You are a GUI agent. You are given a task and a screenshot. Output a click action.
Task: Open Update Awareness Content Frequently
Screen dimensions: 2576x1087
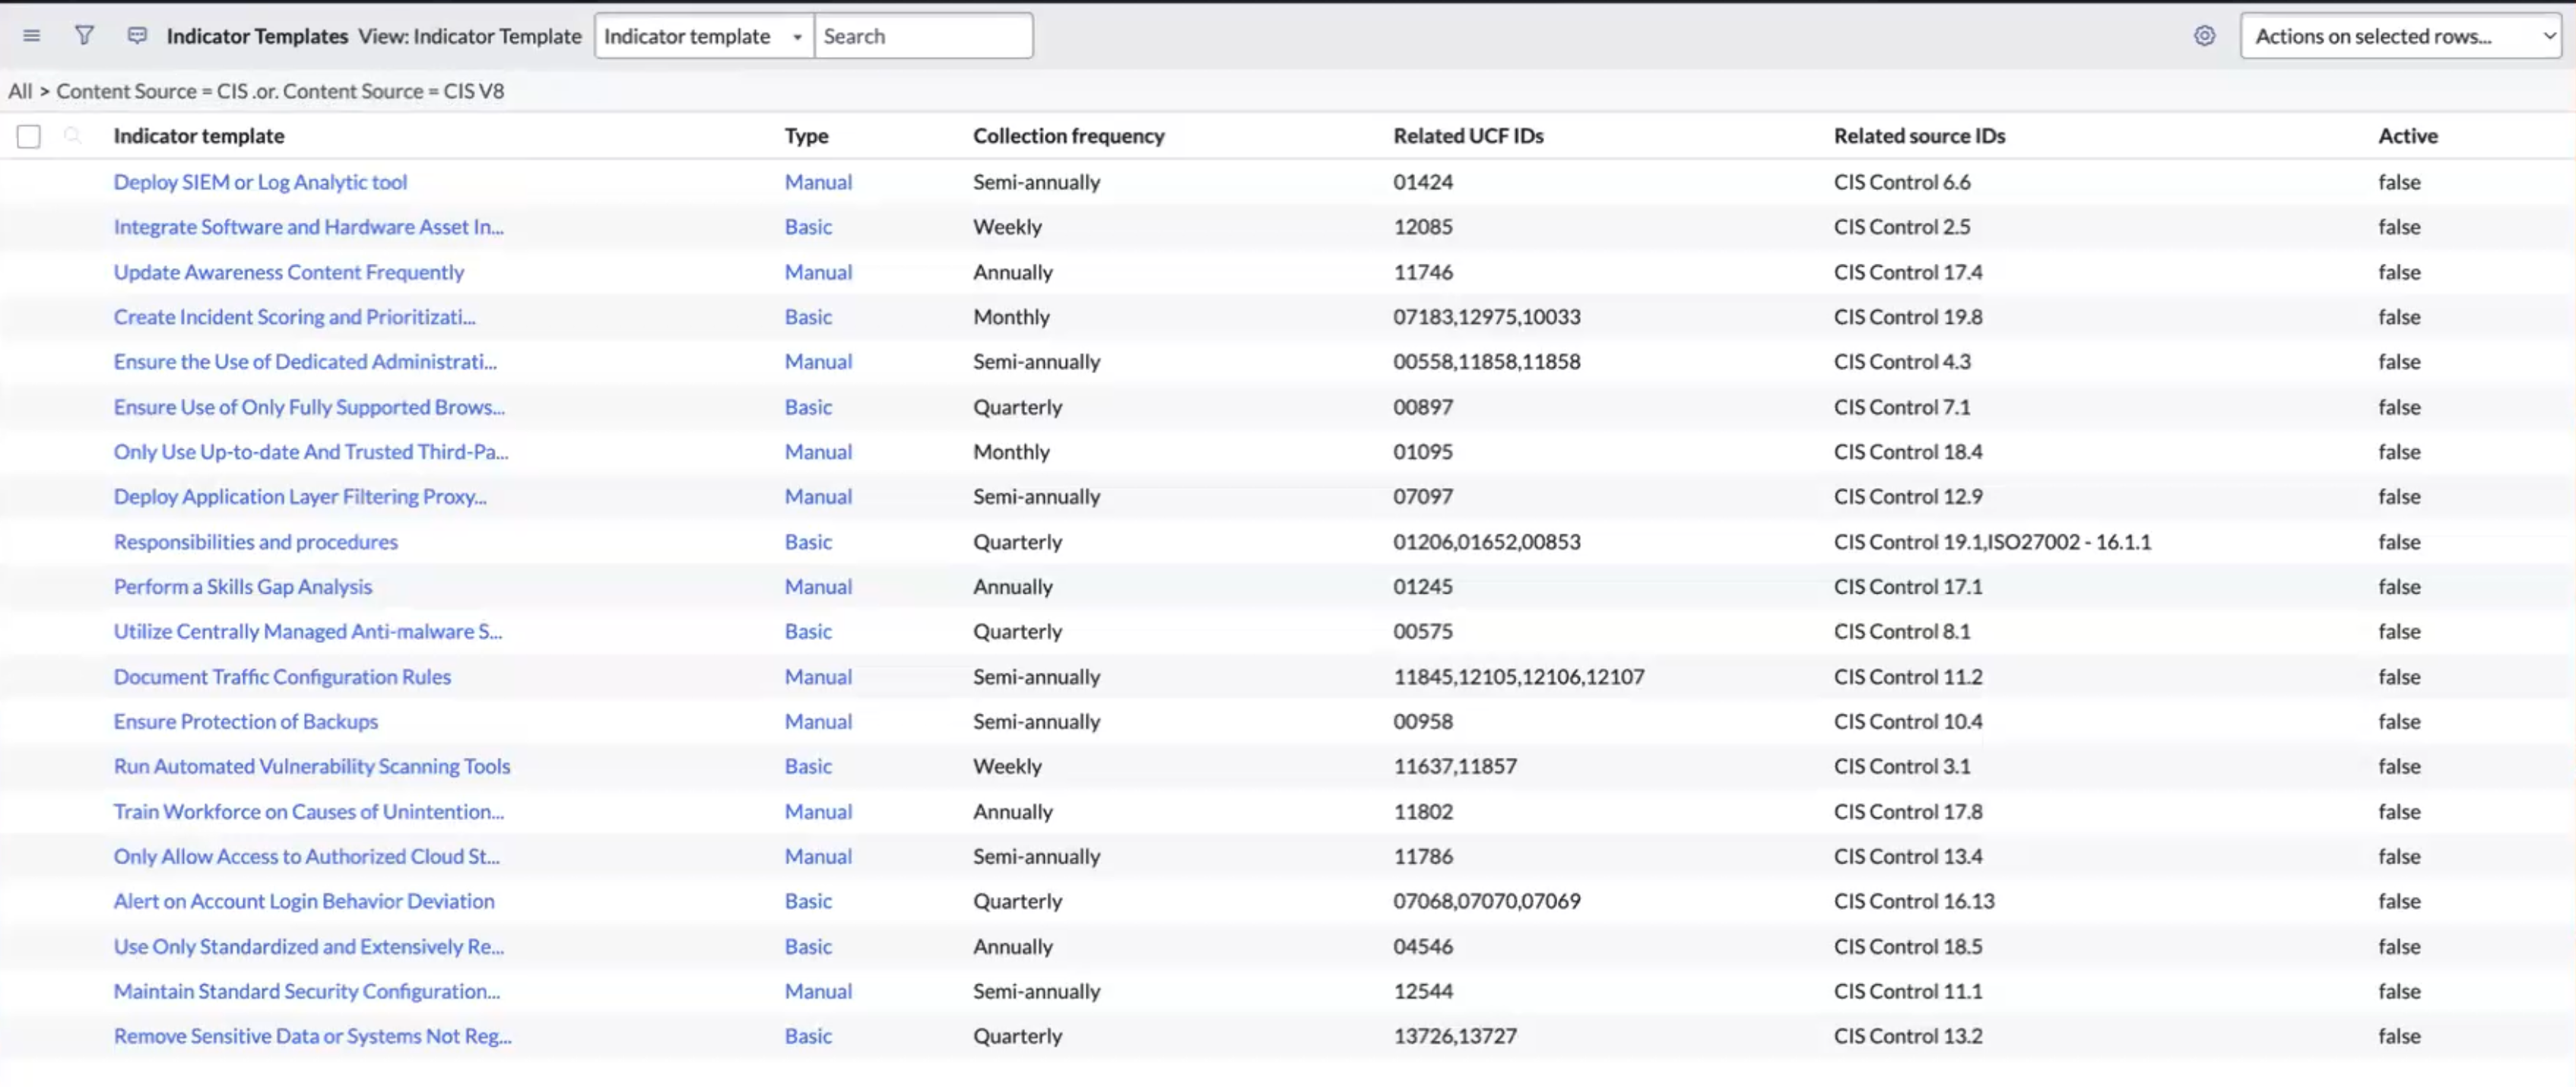(x=288, y=272)
